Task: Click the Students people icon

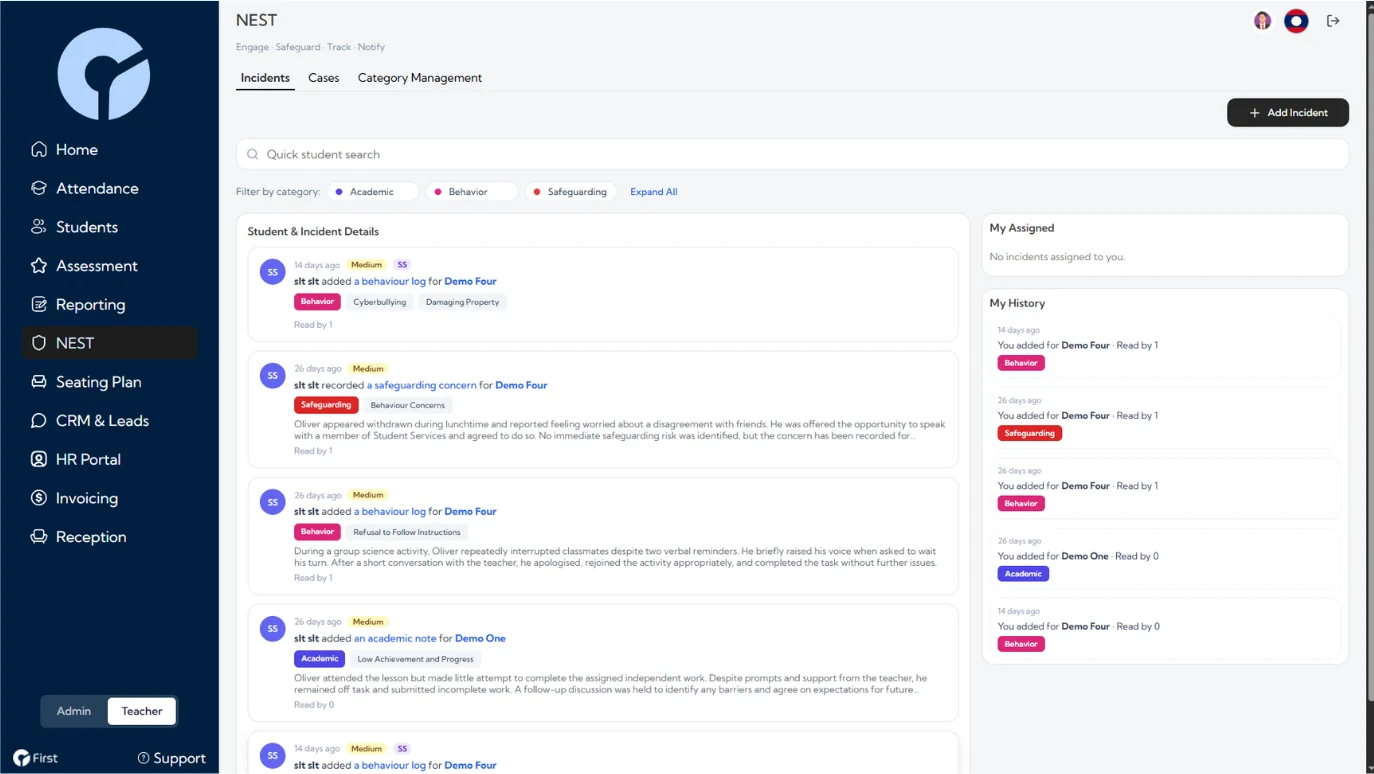Action: (39, 227)
